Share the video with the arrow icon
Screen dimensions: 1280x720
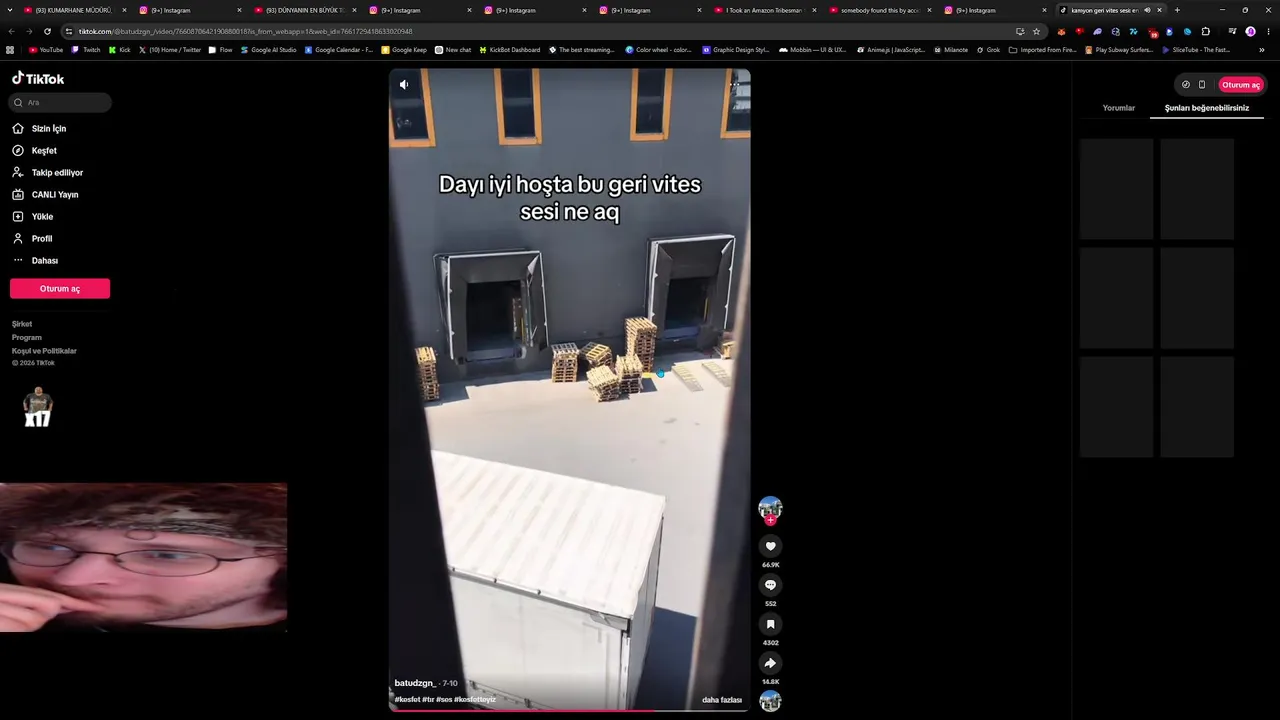pyautogui.click(x=770, y=663)
